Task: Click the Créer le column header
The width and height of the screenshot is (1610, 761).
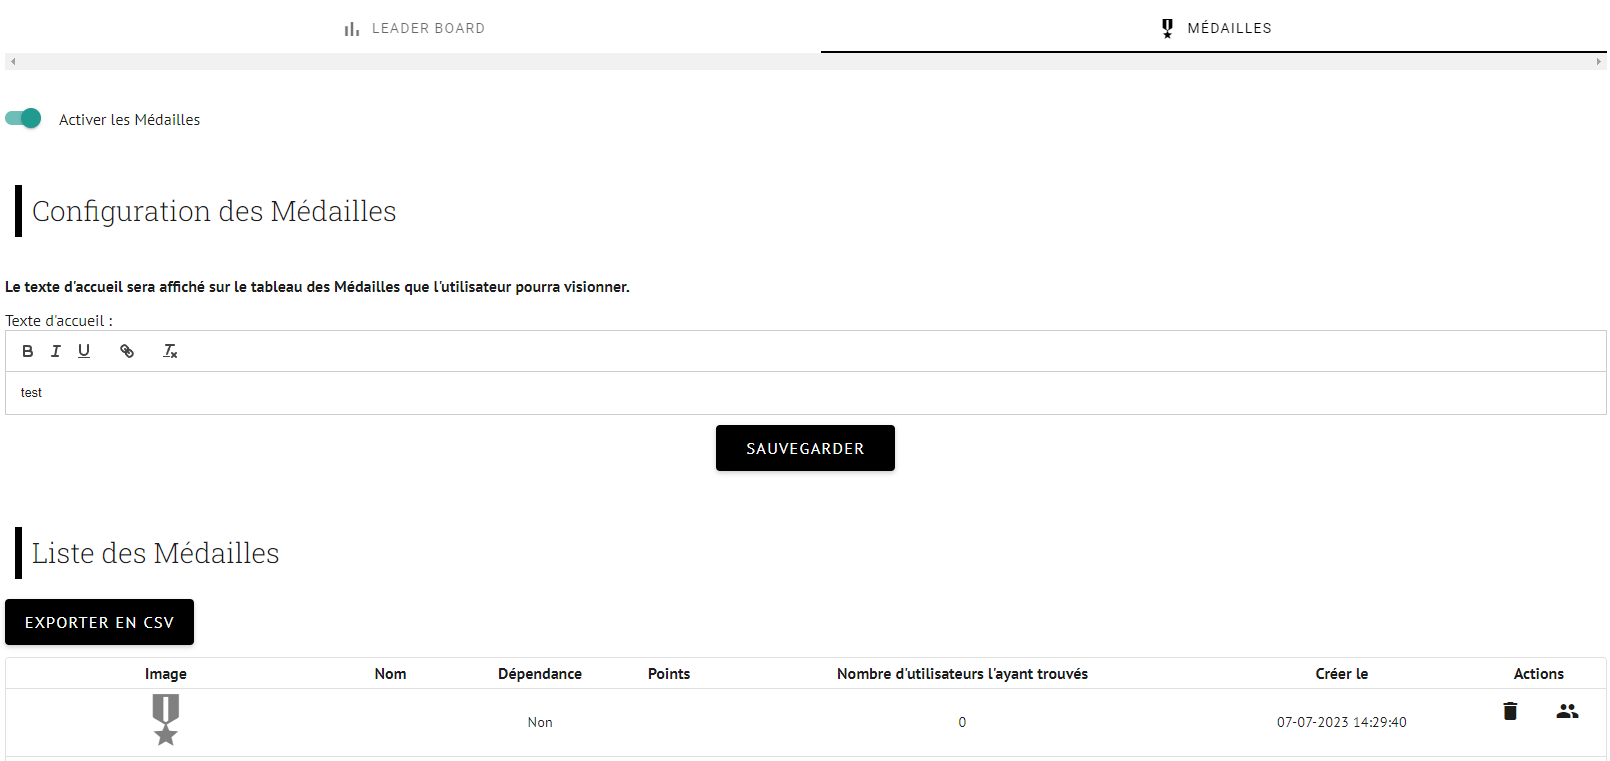Action: click(1342, 674)
